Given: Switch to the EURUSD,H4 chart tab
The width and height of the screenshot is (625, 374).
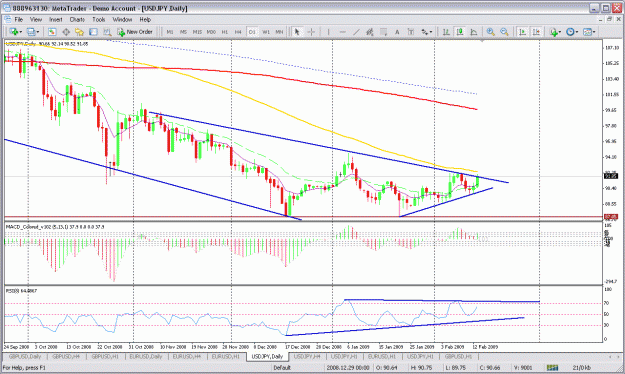Looking at the screenshot, I should pos(187,356).
